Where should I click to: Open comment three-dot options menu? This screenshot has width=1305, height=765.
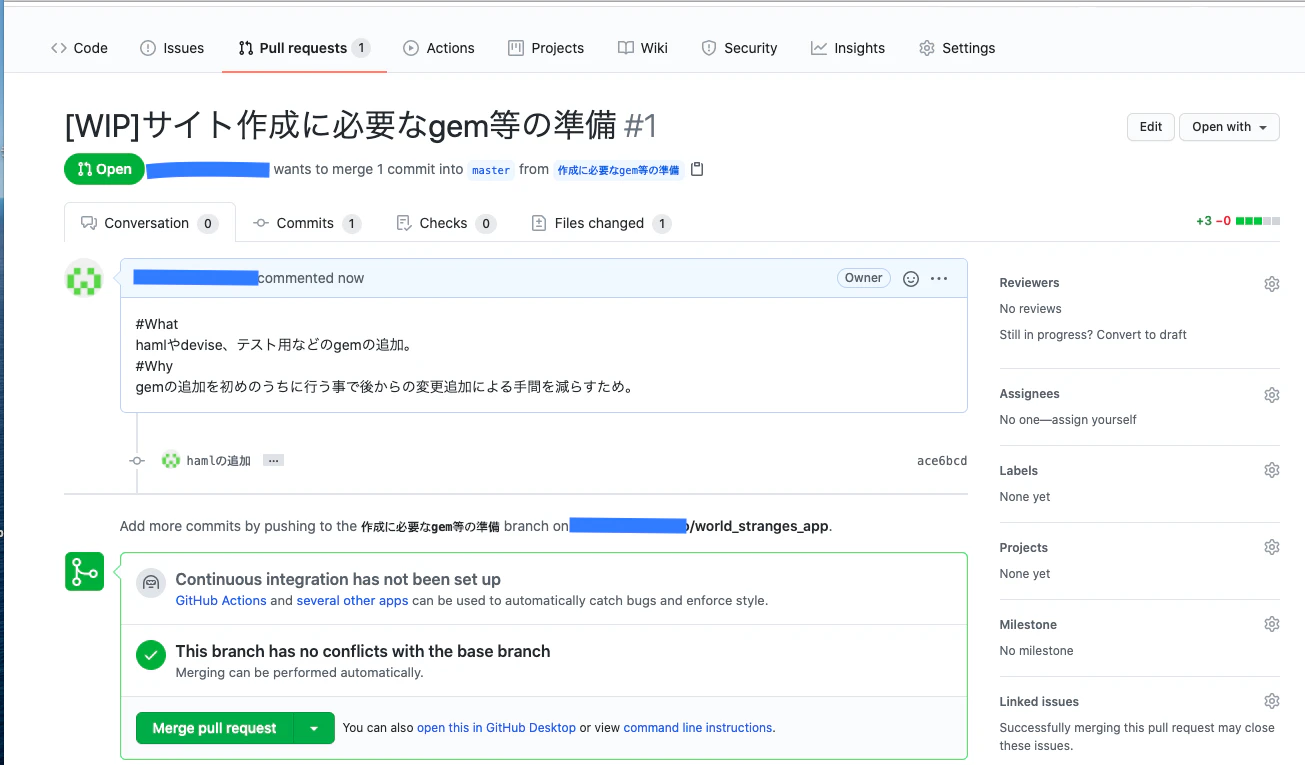point(939,278)
